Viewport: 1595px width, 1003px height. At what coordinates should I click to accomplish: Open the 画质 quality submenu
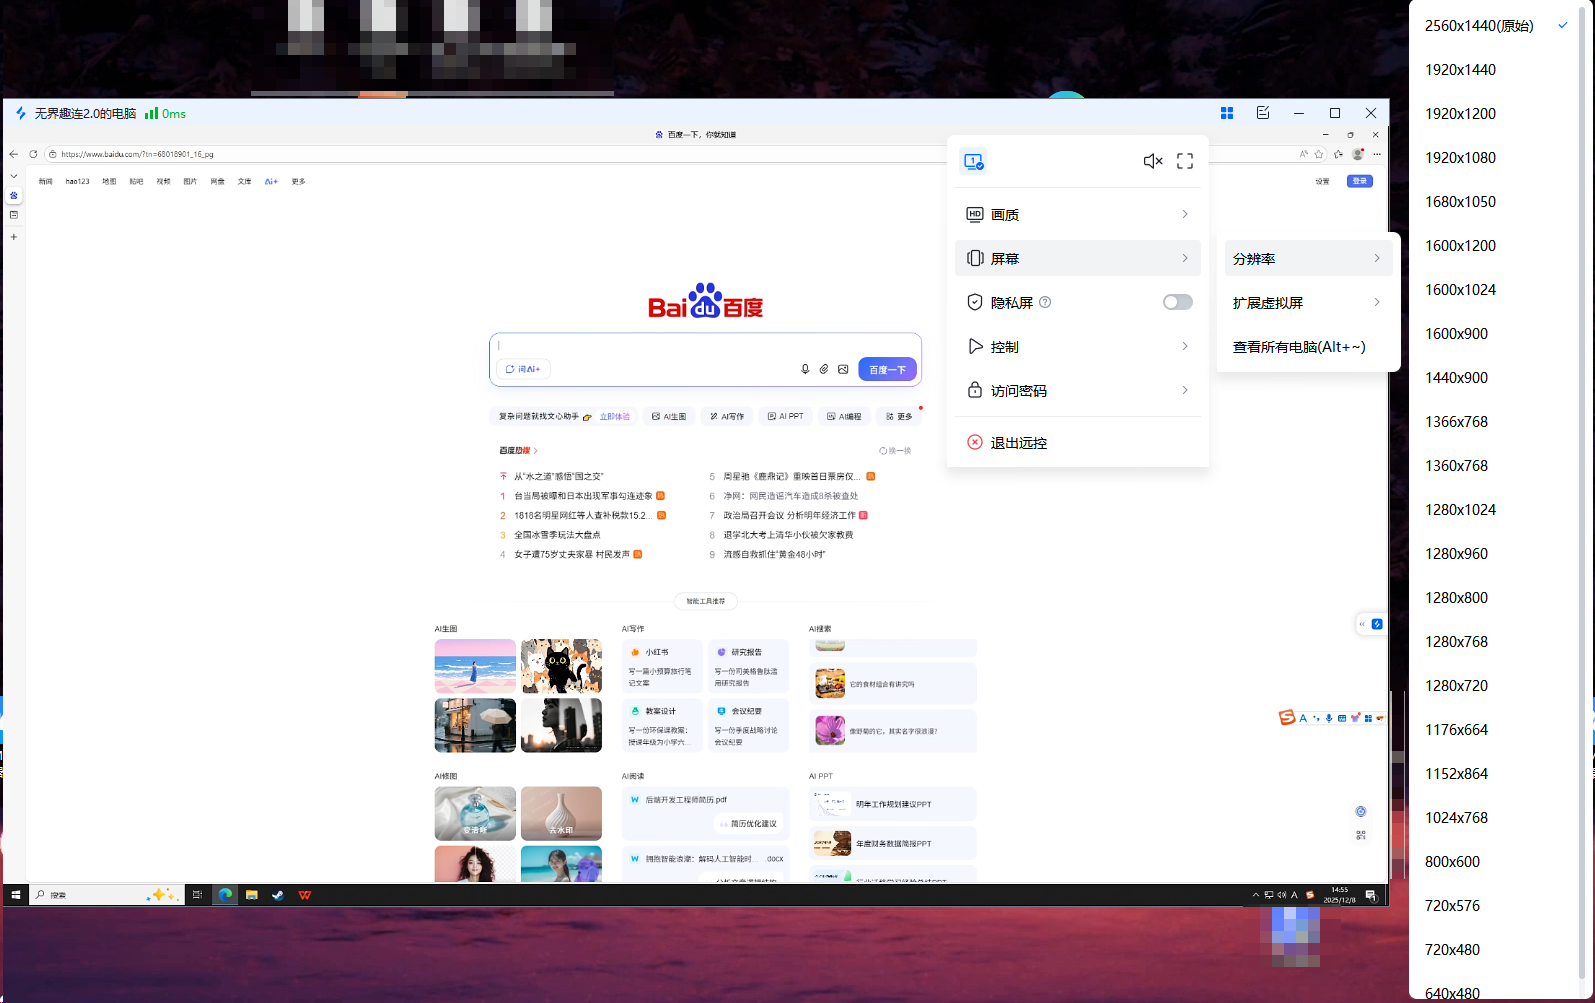coord(1078,214)
